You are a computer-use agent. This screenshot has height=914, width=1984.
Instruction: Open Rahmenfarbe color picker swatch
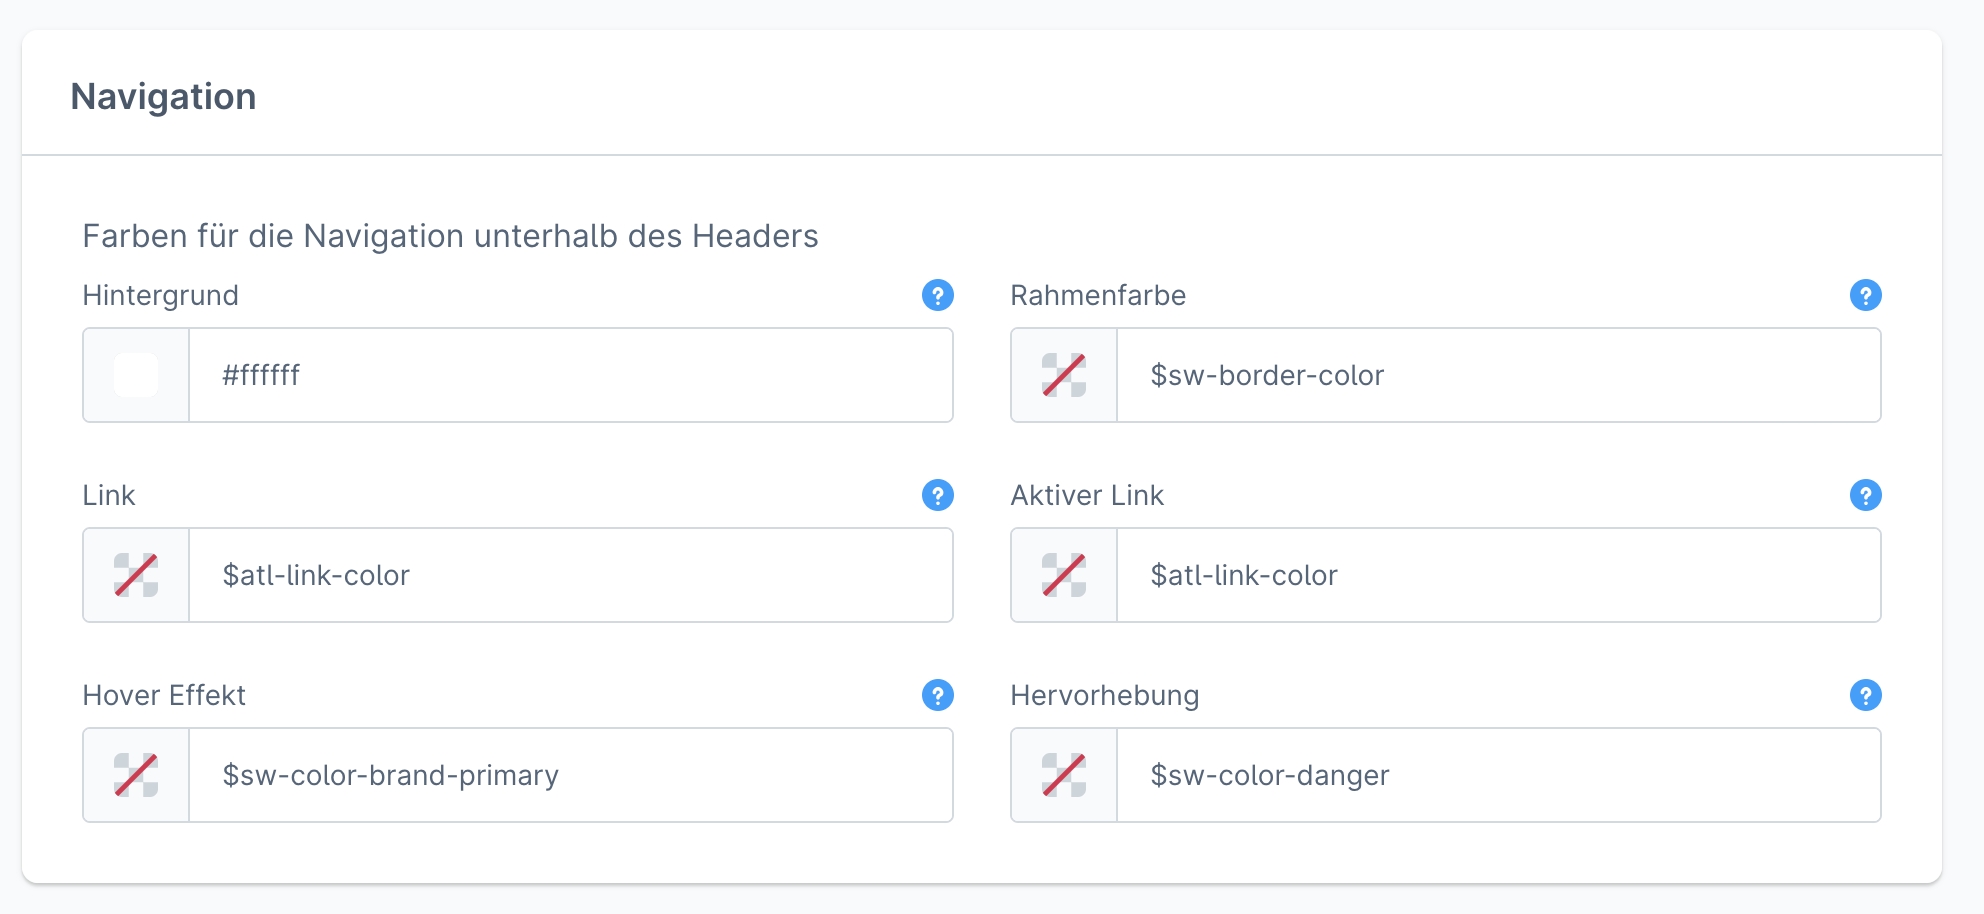(x=1064, y=375)
